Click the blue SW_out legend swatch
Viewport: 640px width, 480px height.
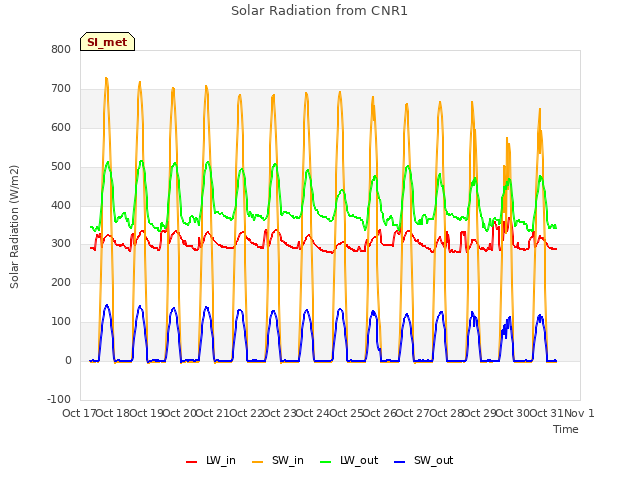(x=400, y=462)
